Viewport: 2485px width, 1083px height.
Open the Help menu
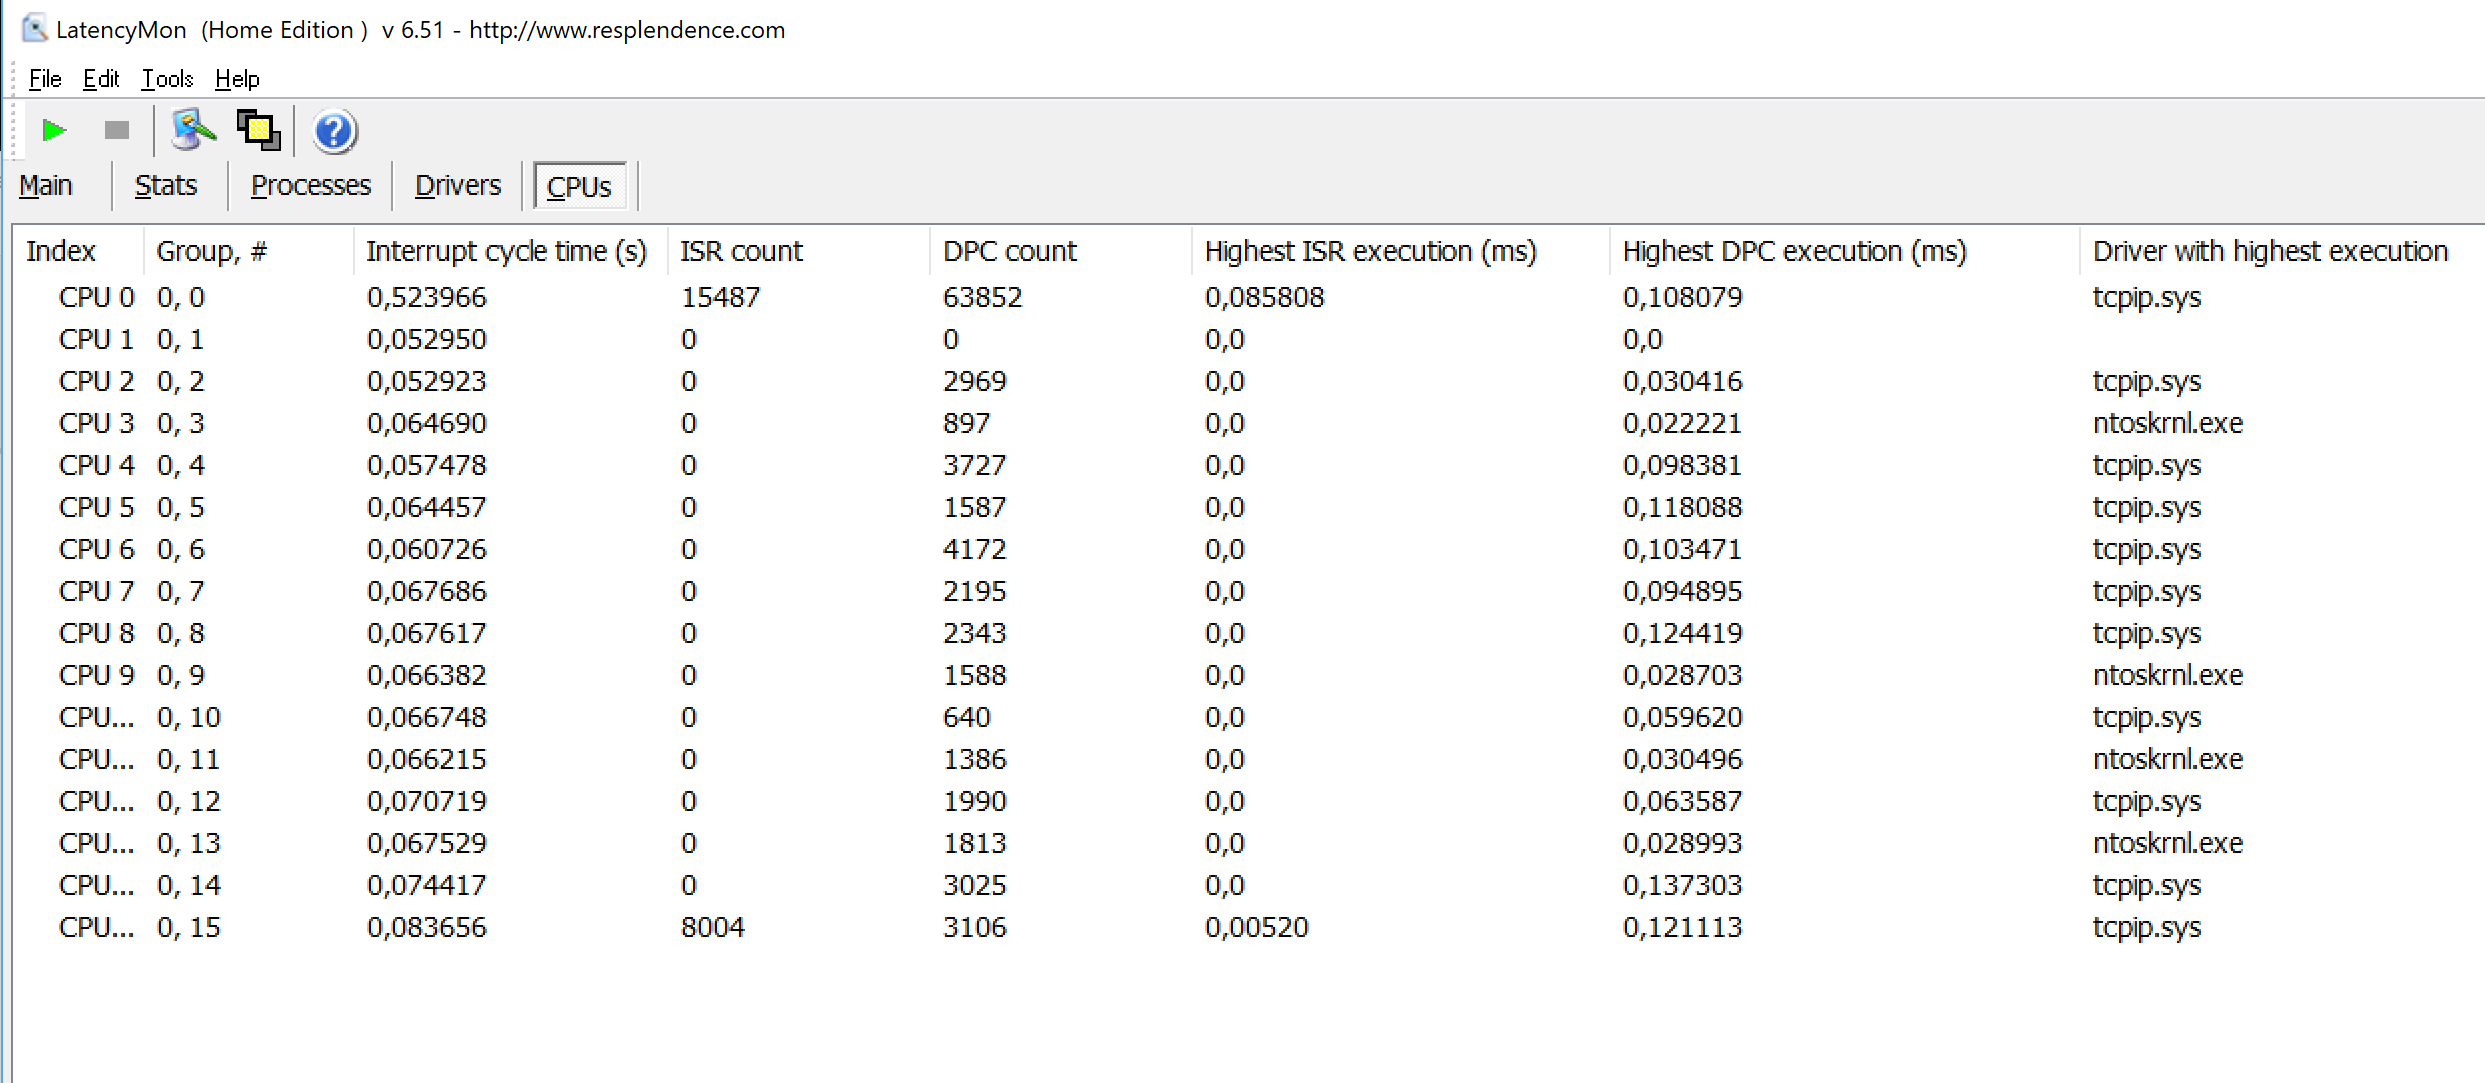pos(237,79)
